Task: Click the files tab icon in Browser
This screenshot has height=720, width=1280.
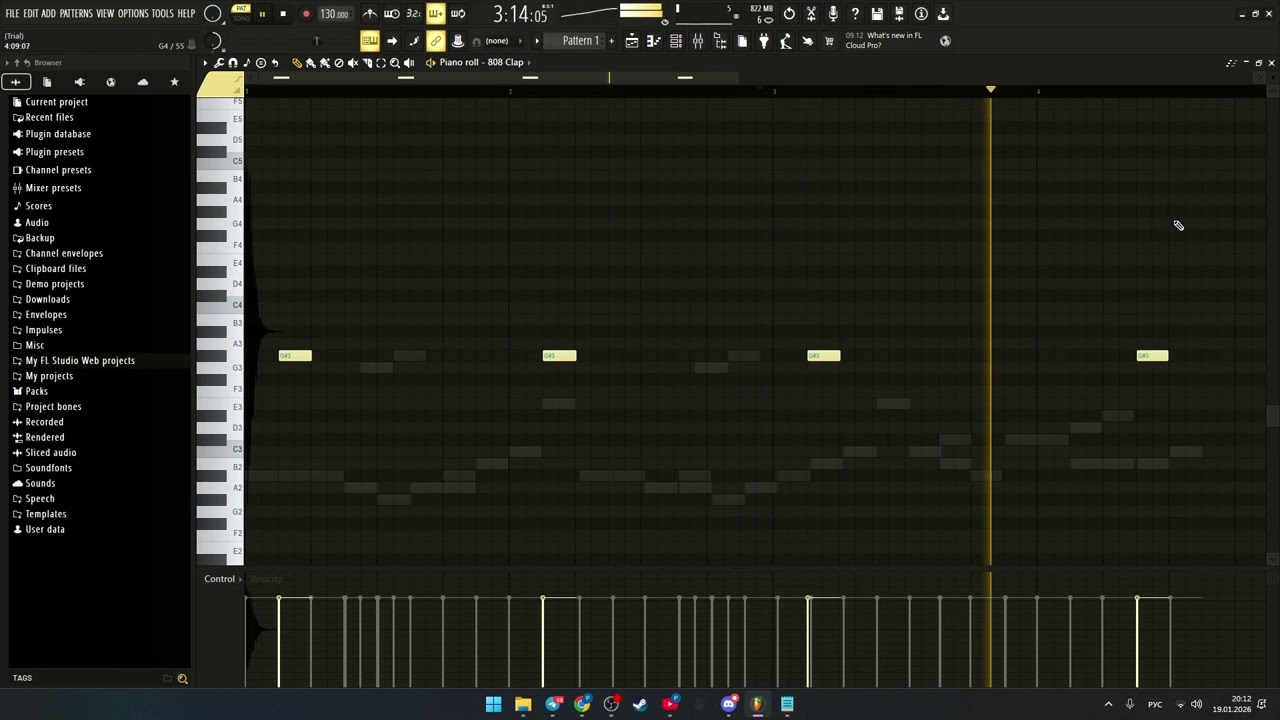Action: coord(47,82)
